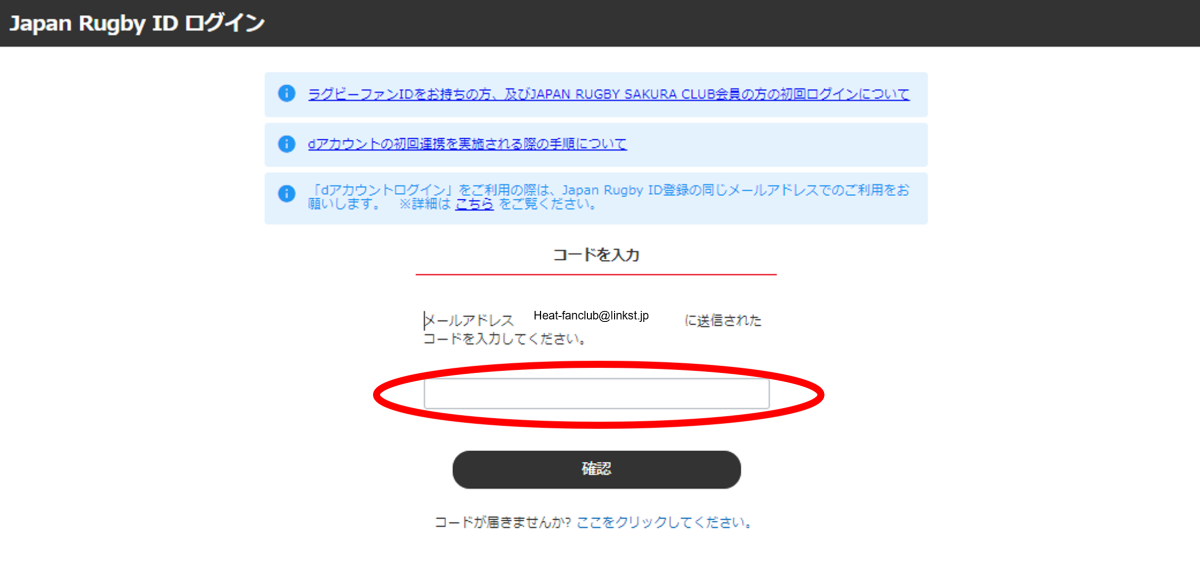
Task: Click the info icon beside dアカウント初回連携 notice
Action: [x=287, y=144]
